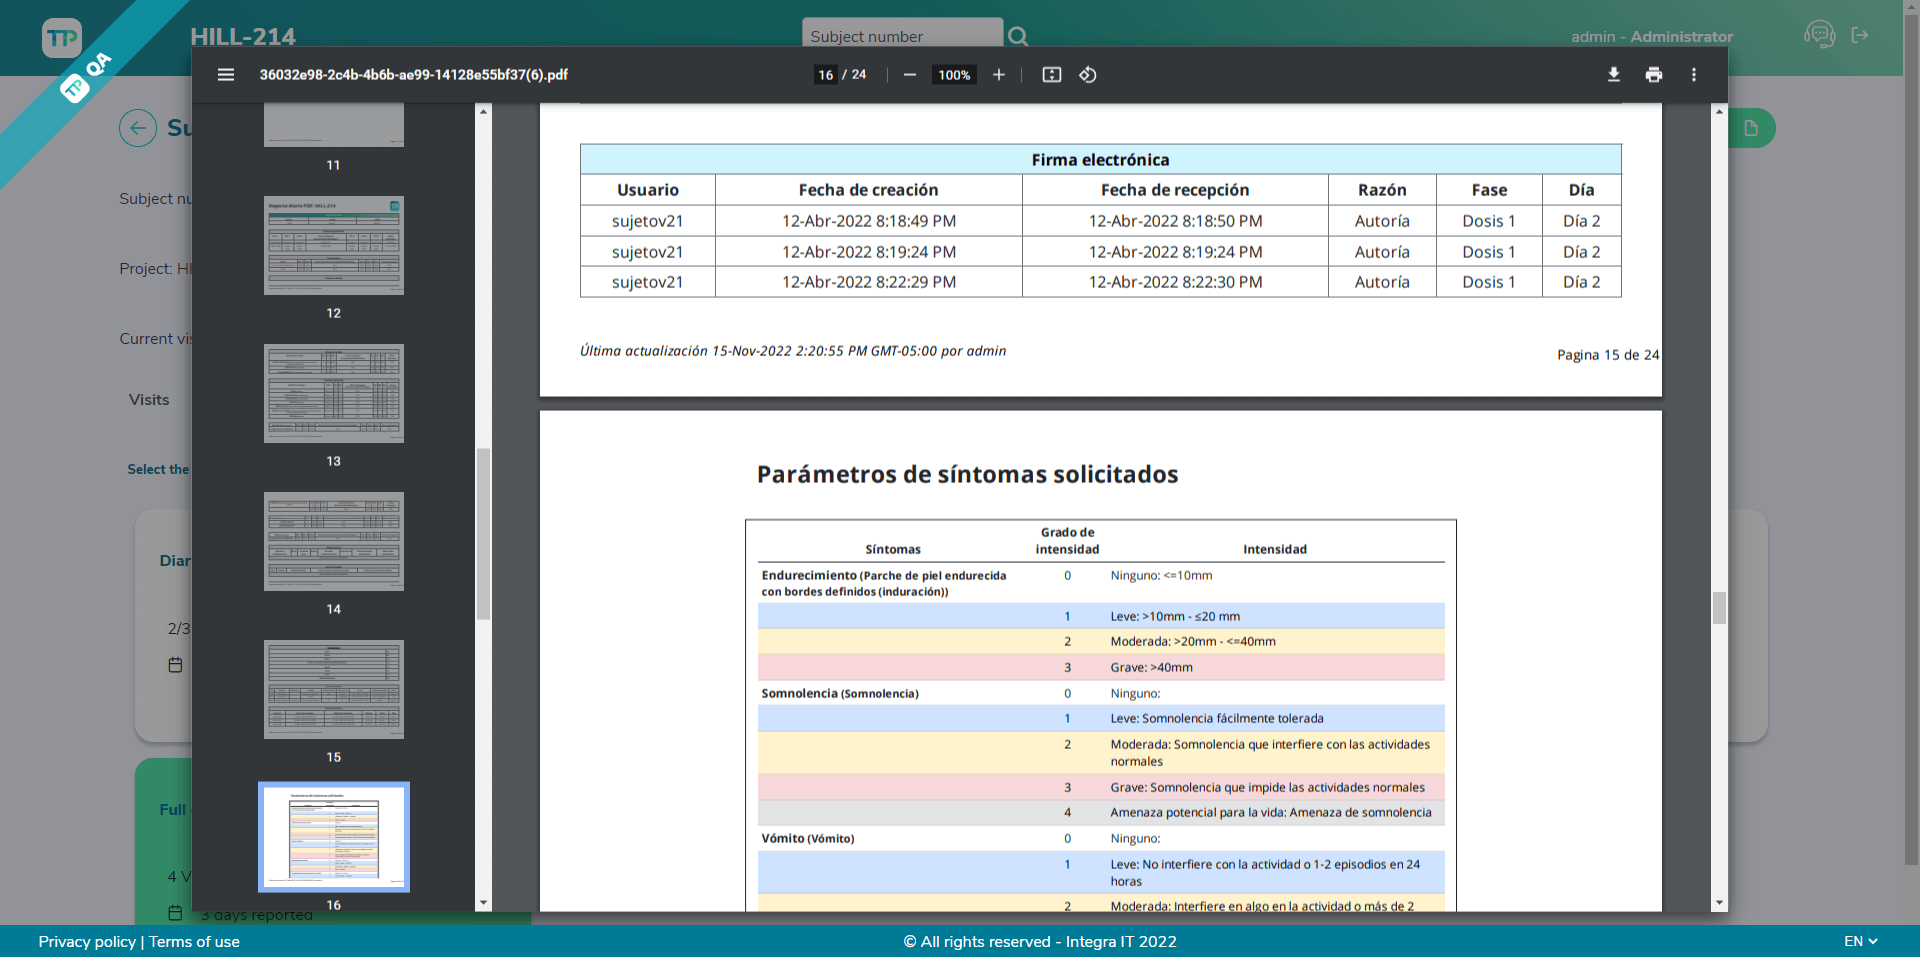Click the subject search magnifier icon
This screenshot has width=1920, height=957.
[x=1018, y=36]
